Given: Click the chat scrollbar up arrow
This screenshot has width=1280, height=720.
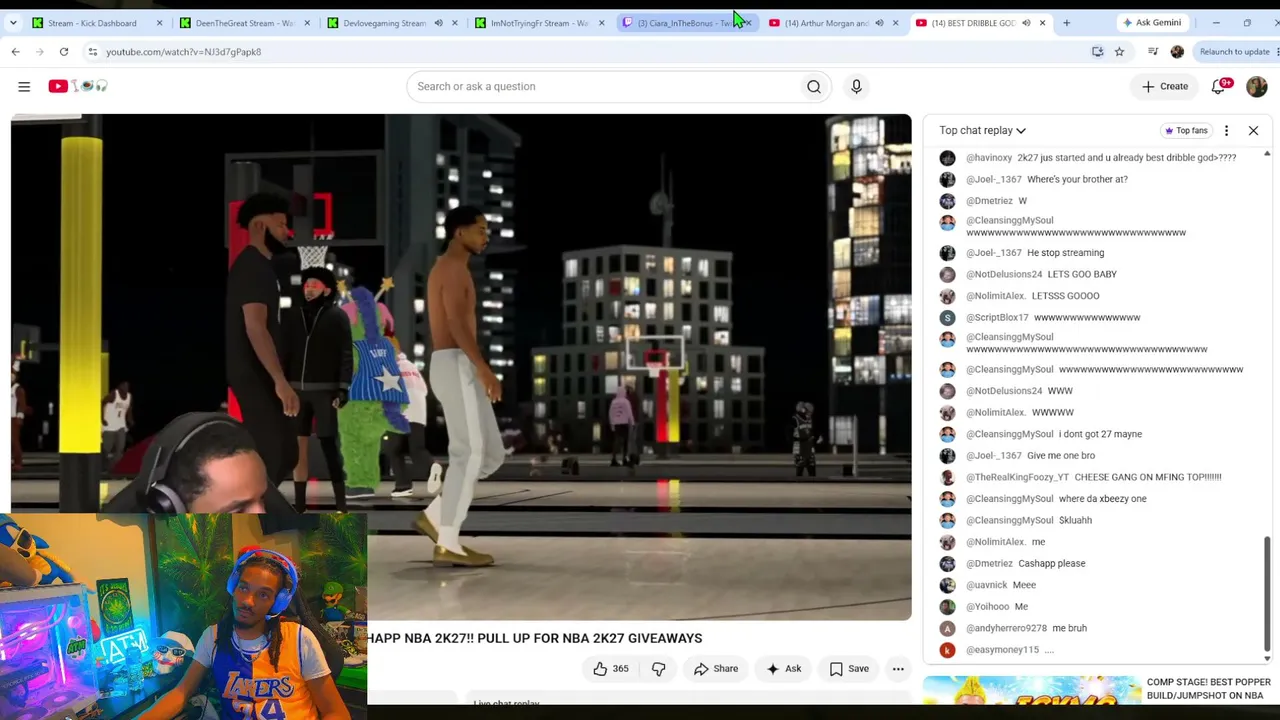Looking at the screenshot, I should click(1267, 154).
